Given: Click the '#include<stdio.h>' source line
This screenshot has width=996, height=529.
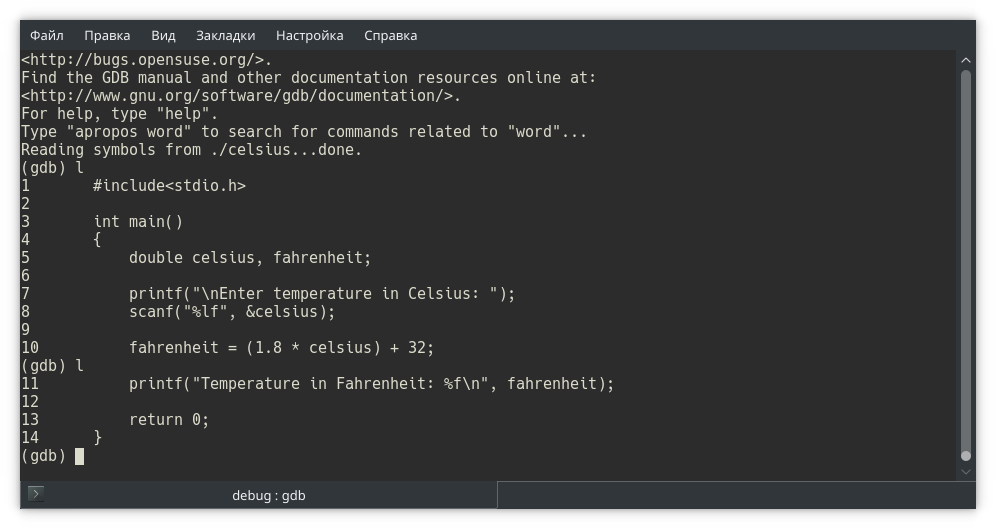Looking at the screenshot, I should pyautogui.click(x=169, y=186).
